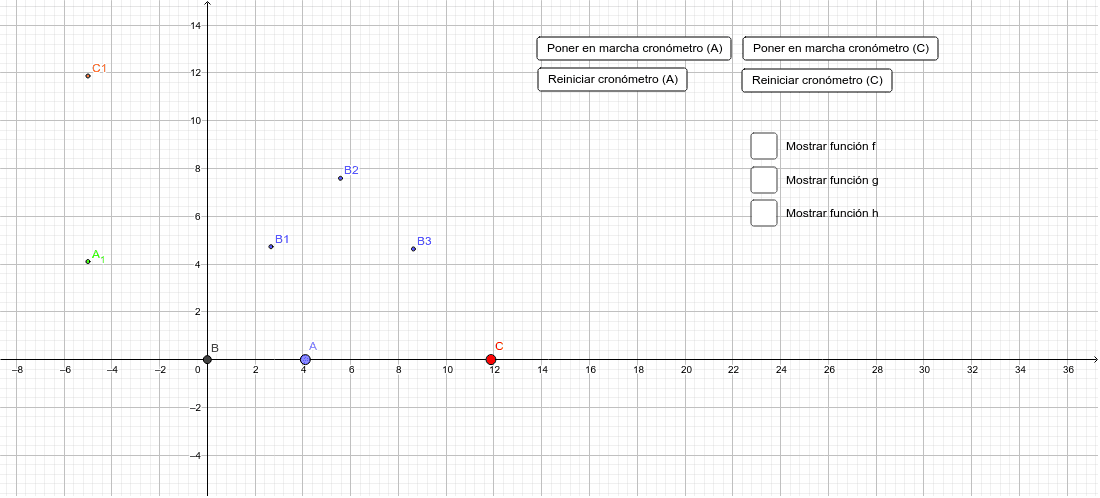This screenshot has width=1100, height=498.
Task: Click the orange point C1
Action: (x=88, y=76)
